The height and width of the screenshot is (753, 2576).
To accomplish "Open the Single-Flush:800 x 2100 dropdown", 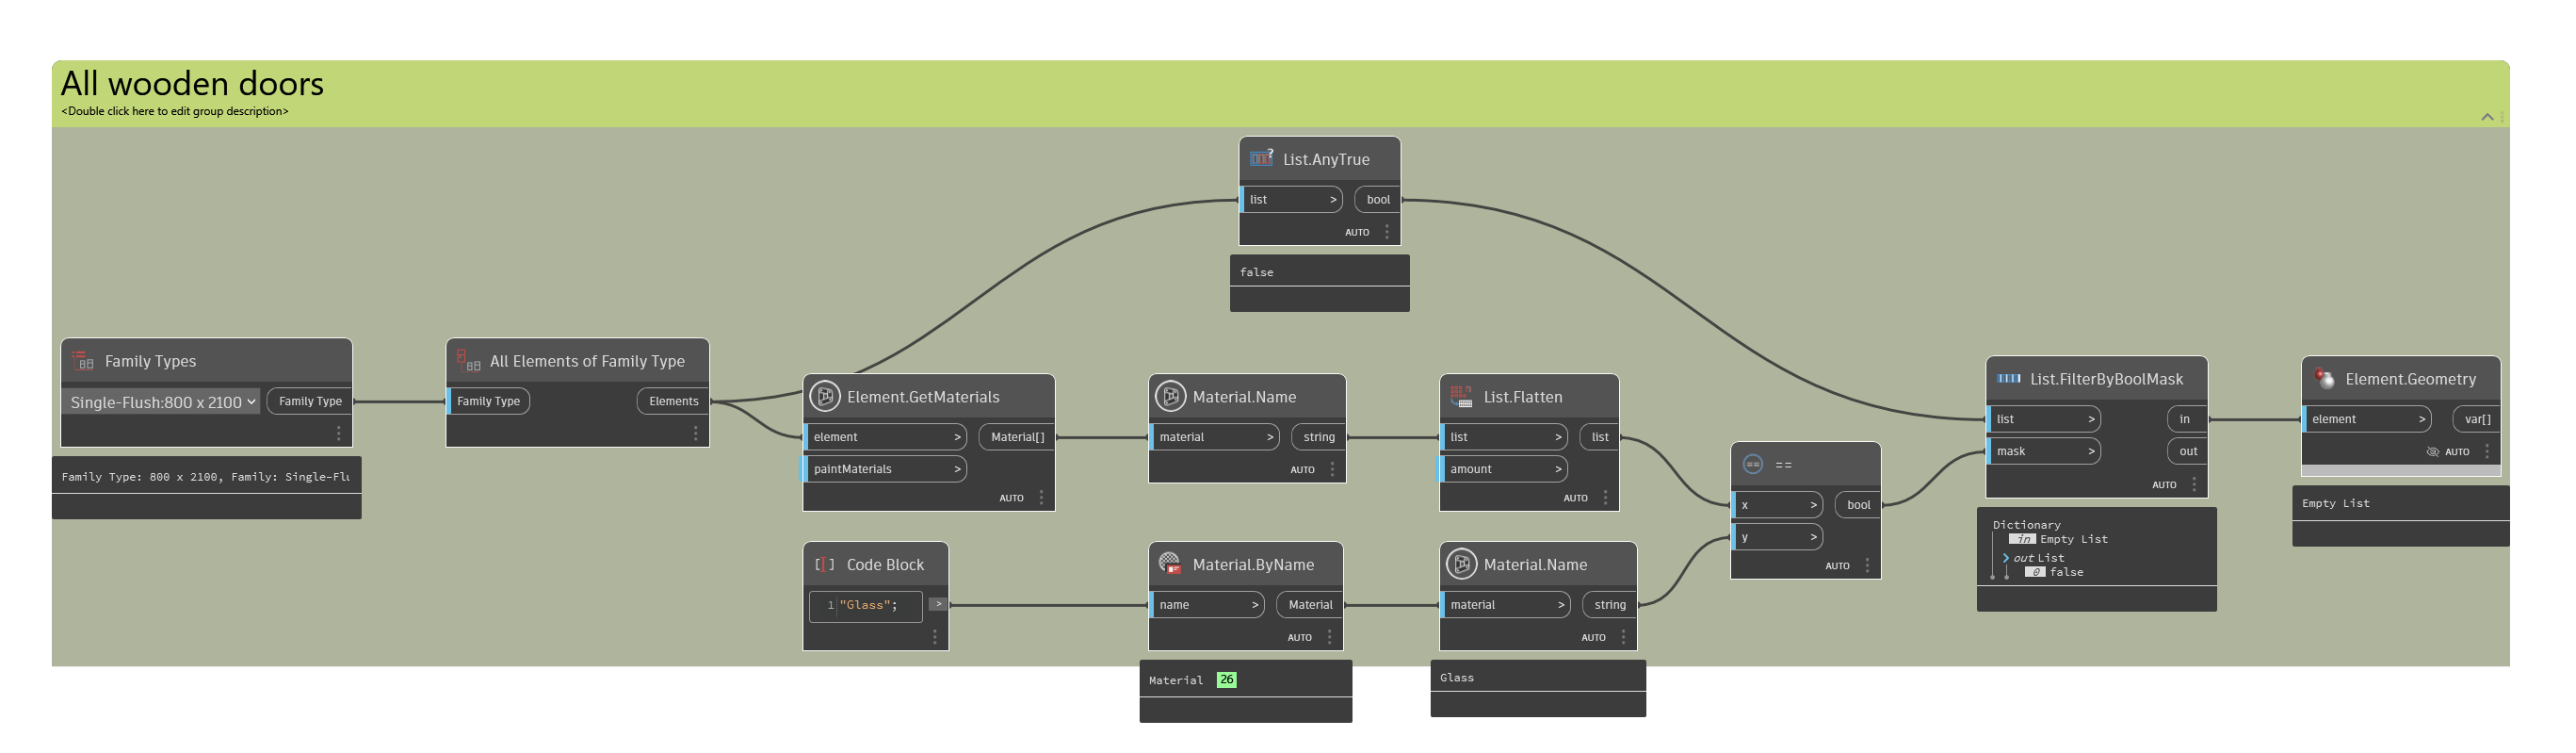I will point(162,402).
